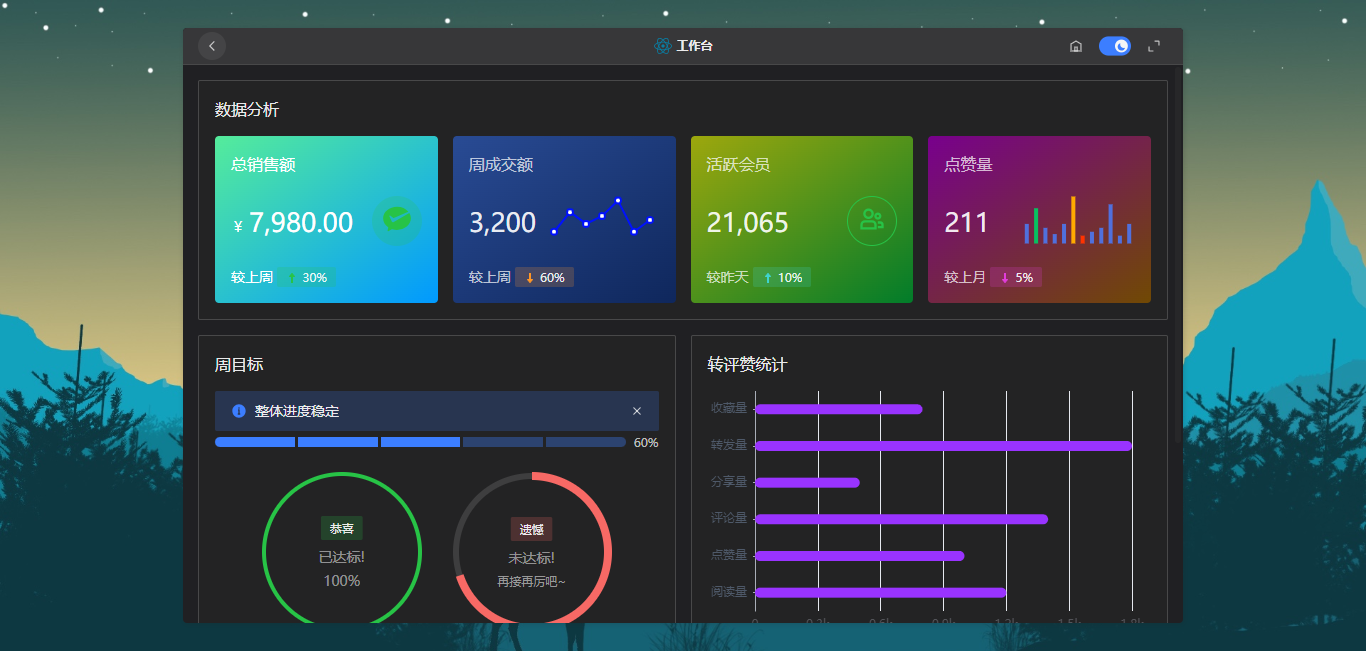
Task: Dismiss the 整体进度稳定 alert
Action: 637,411
